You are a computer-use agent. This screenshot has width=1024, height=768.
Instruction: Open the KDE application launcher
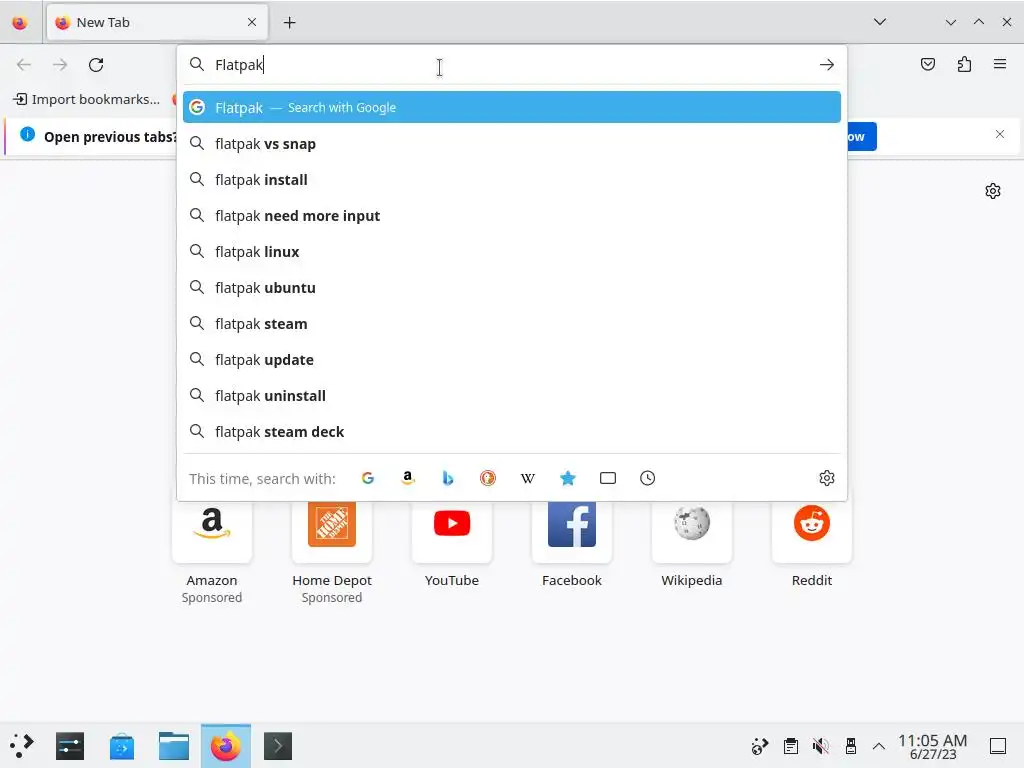click(22, 746)
